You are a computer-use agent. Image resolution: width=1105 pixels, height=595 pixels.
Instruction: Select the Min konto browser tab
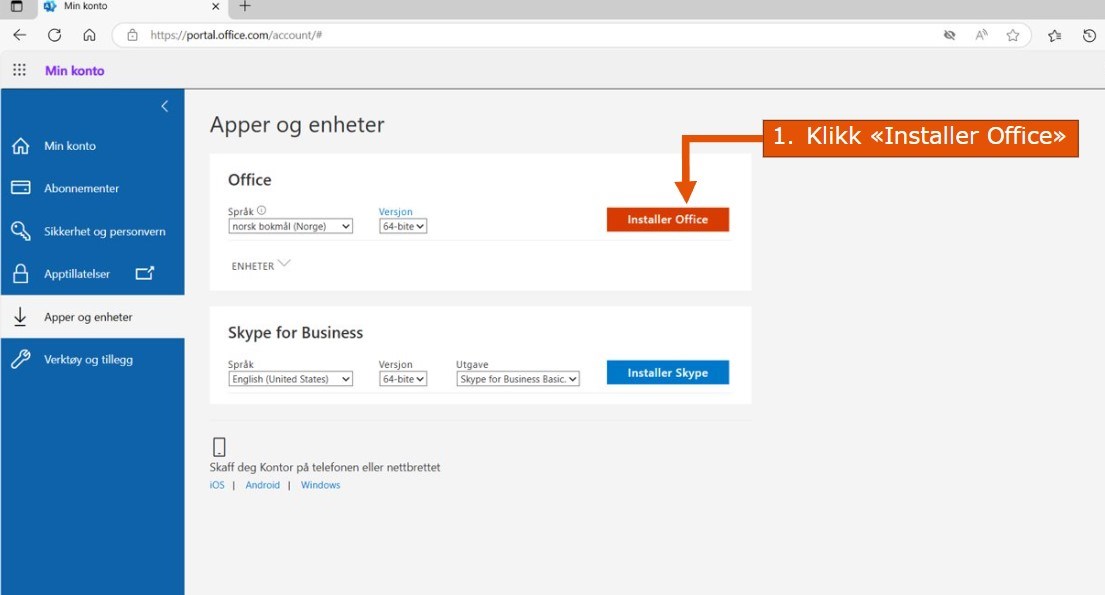[130, 7]
